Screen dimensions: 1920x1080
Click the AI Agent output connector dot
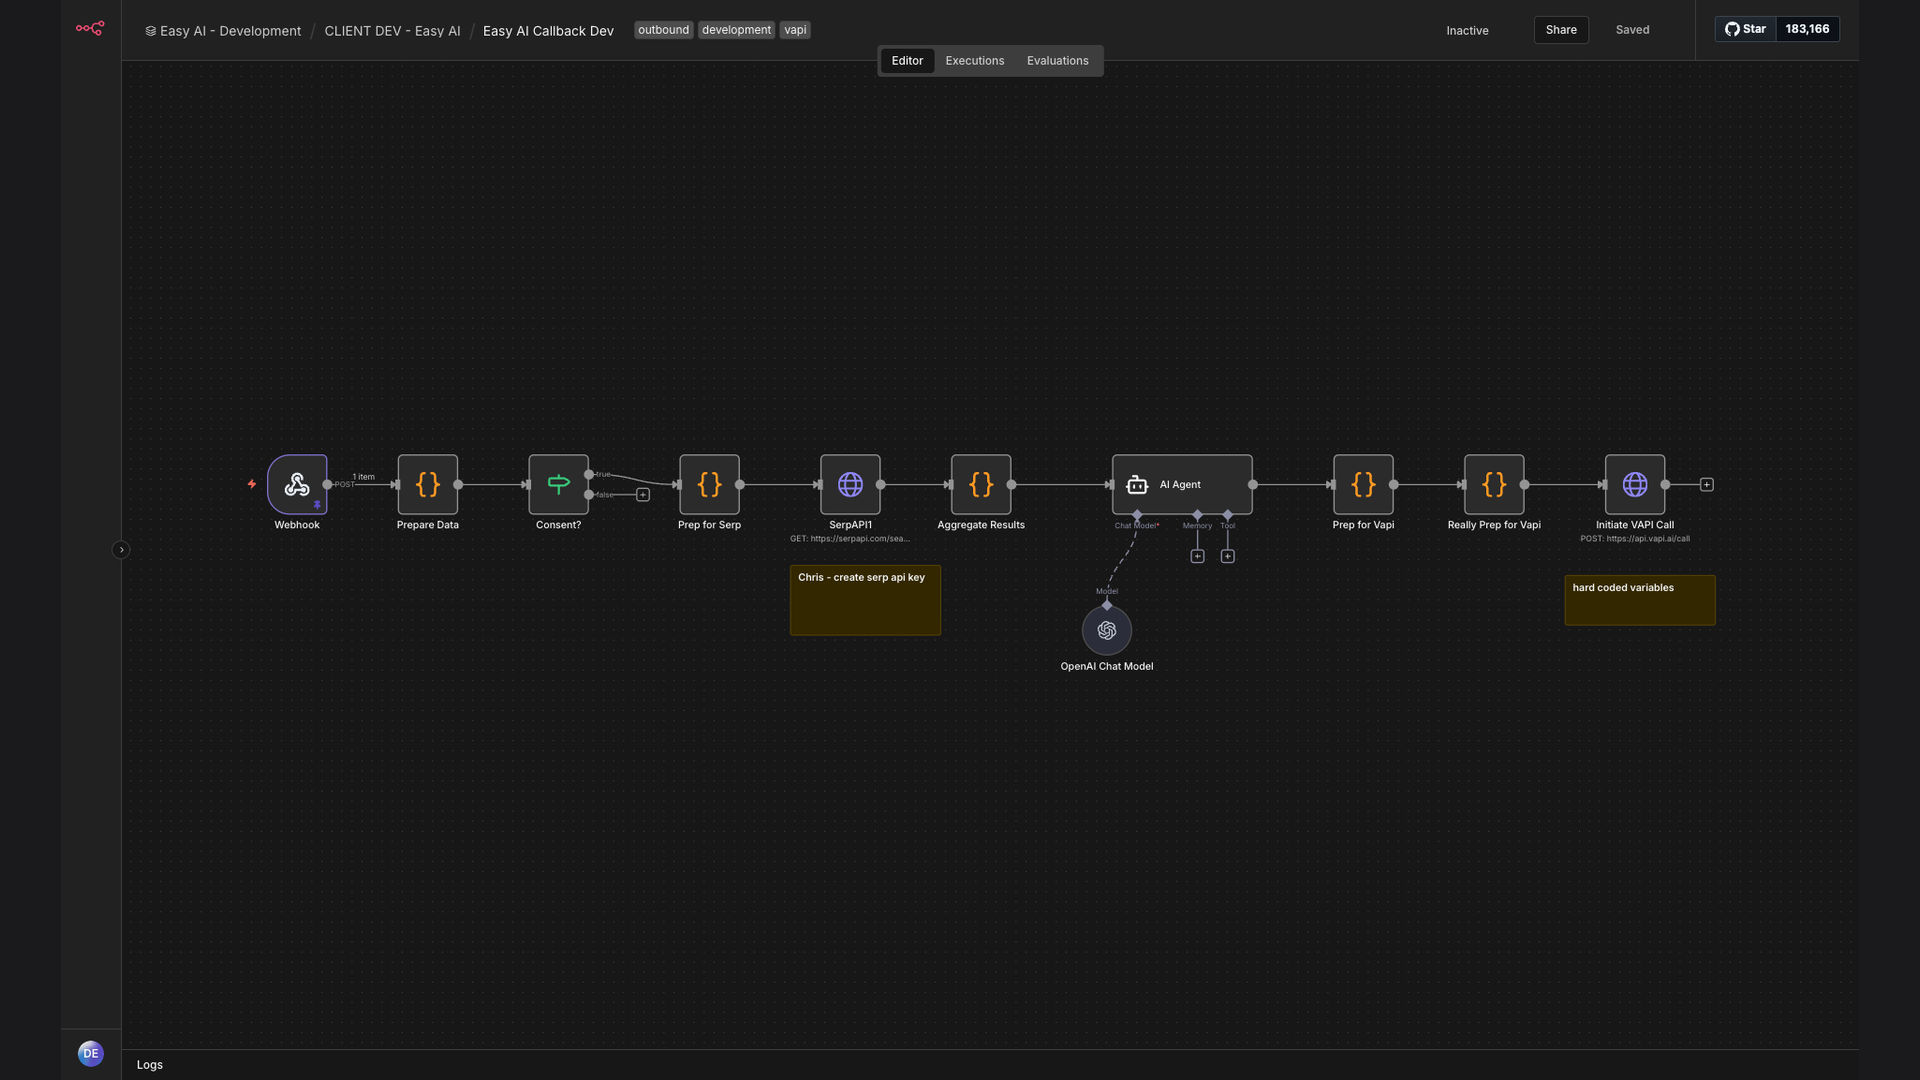click(x=1253, y=484)
